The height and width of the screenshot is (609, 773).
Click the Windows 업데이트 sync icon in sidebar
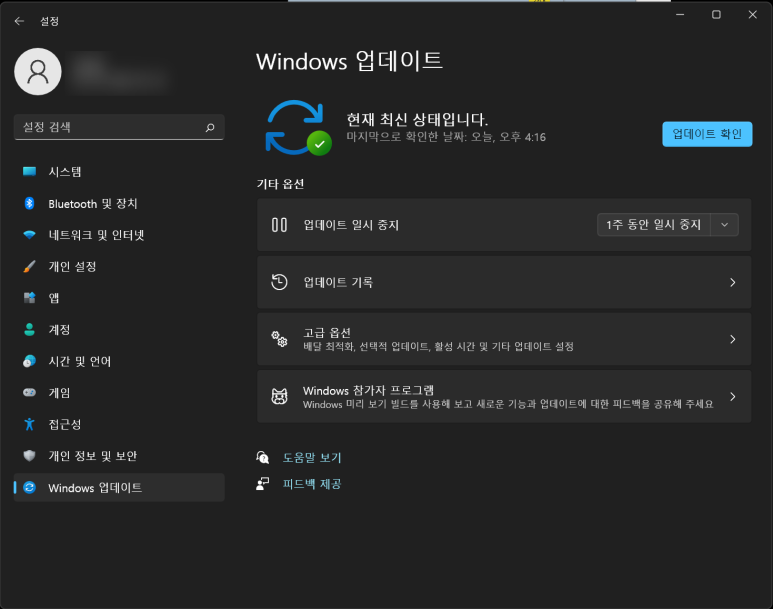click(30, 487)
